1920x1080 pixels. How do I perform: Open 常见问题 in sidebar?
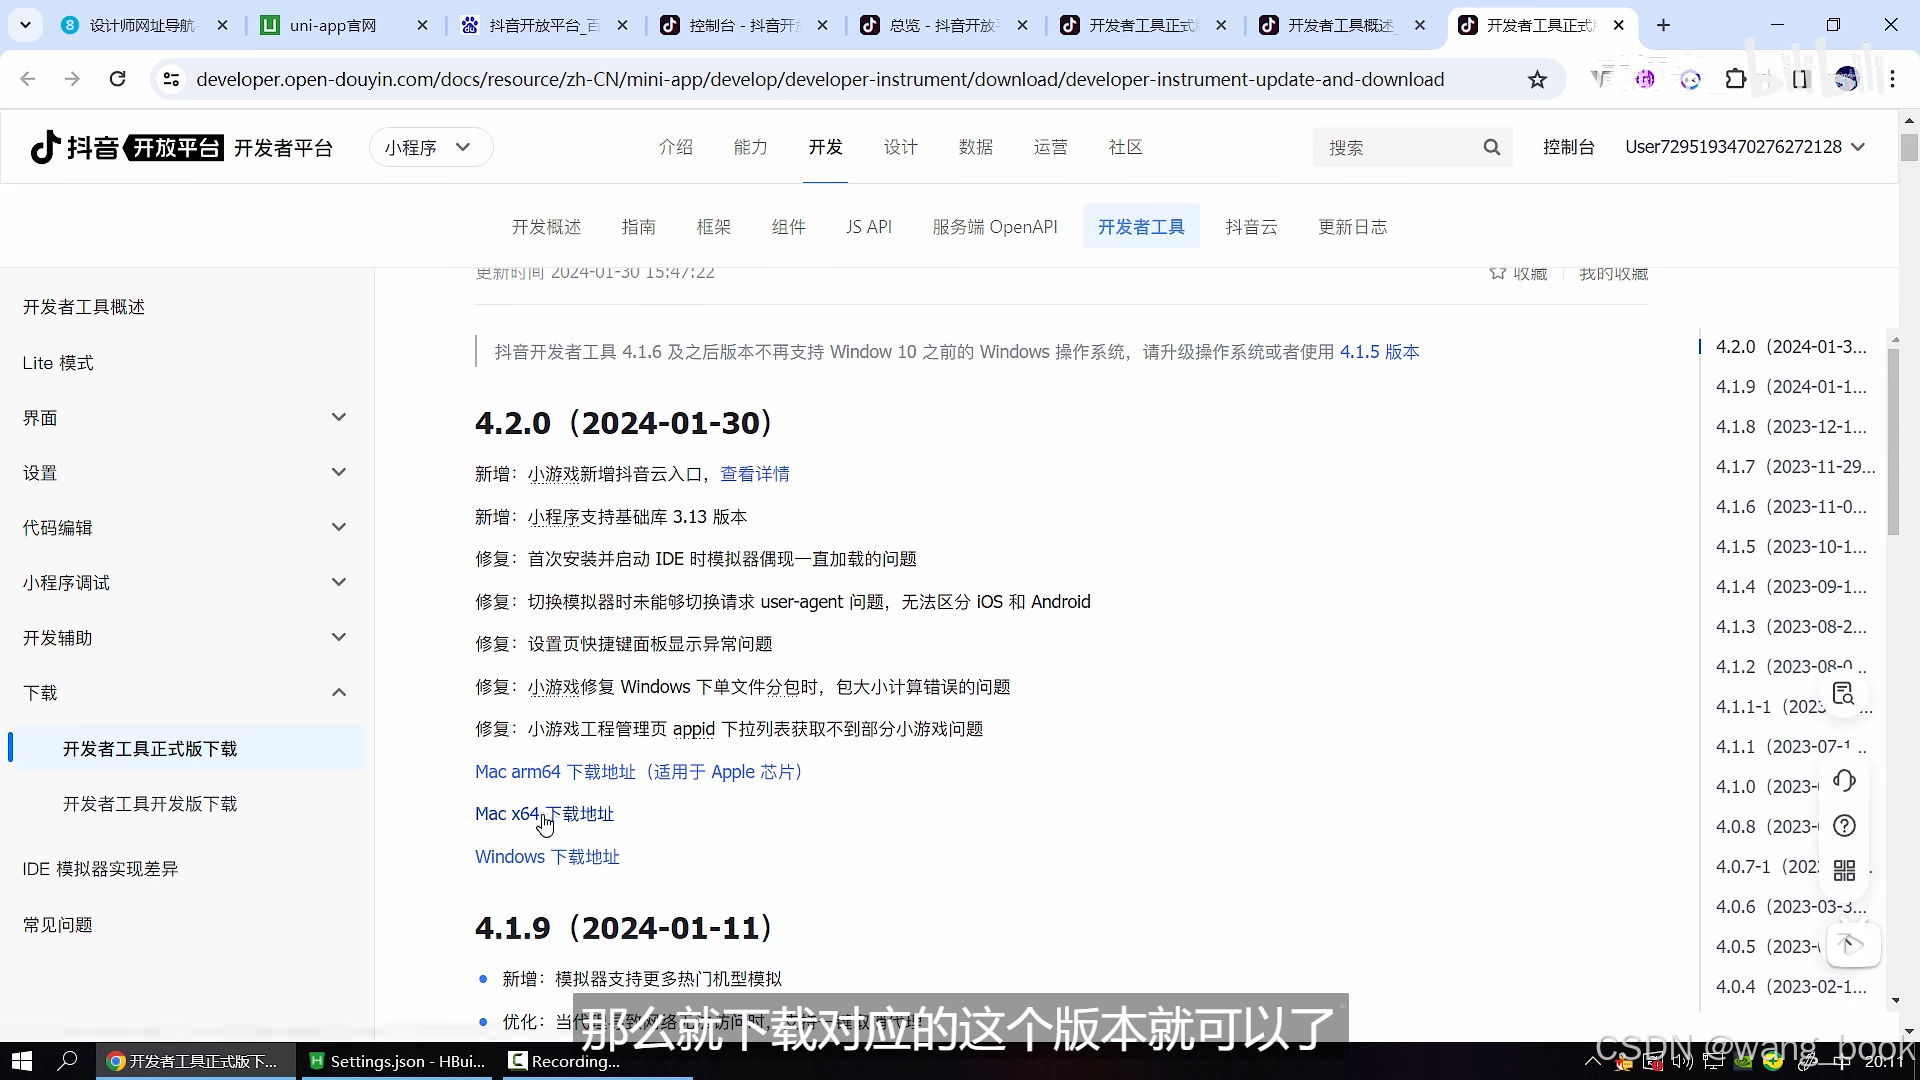(x=58, y=925)
